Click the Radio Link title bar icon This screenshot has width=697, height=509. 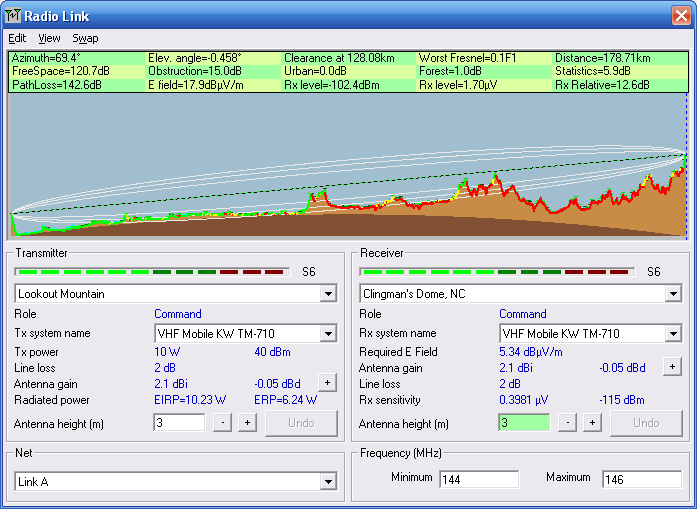pyautogui.click(x=12, y=14)
